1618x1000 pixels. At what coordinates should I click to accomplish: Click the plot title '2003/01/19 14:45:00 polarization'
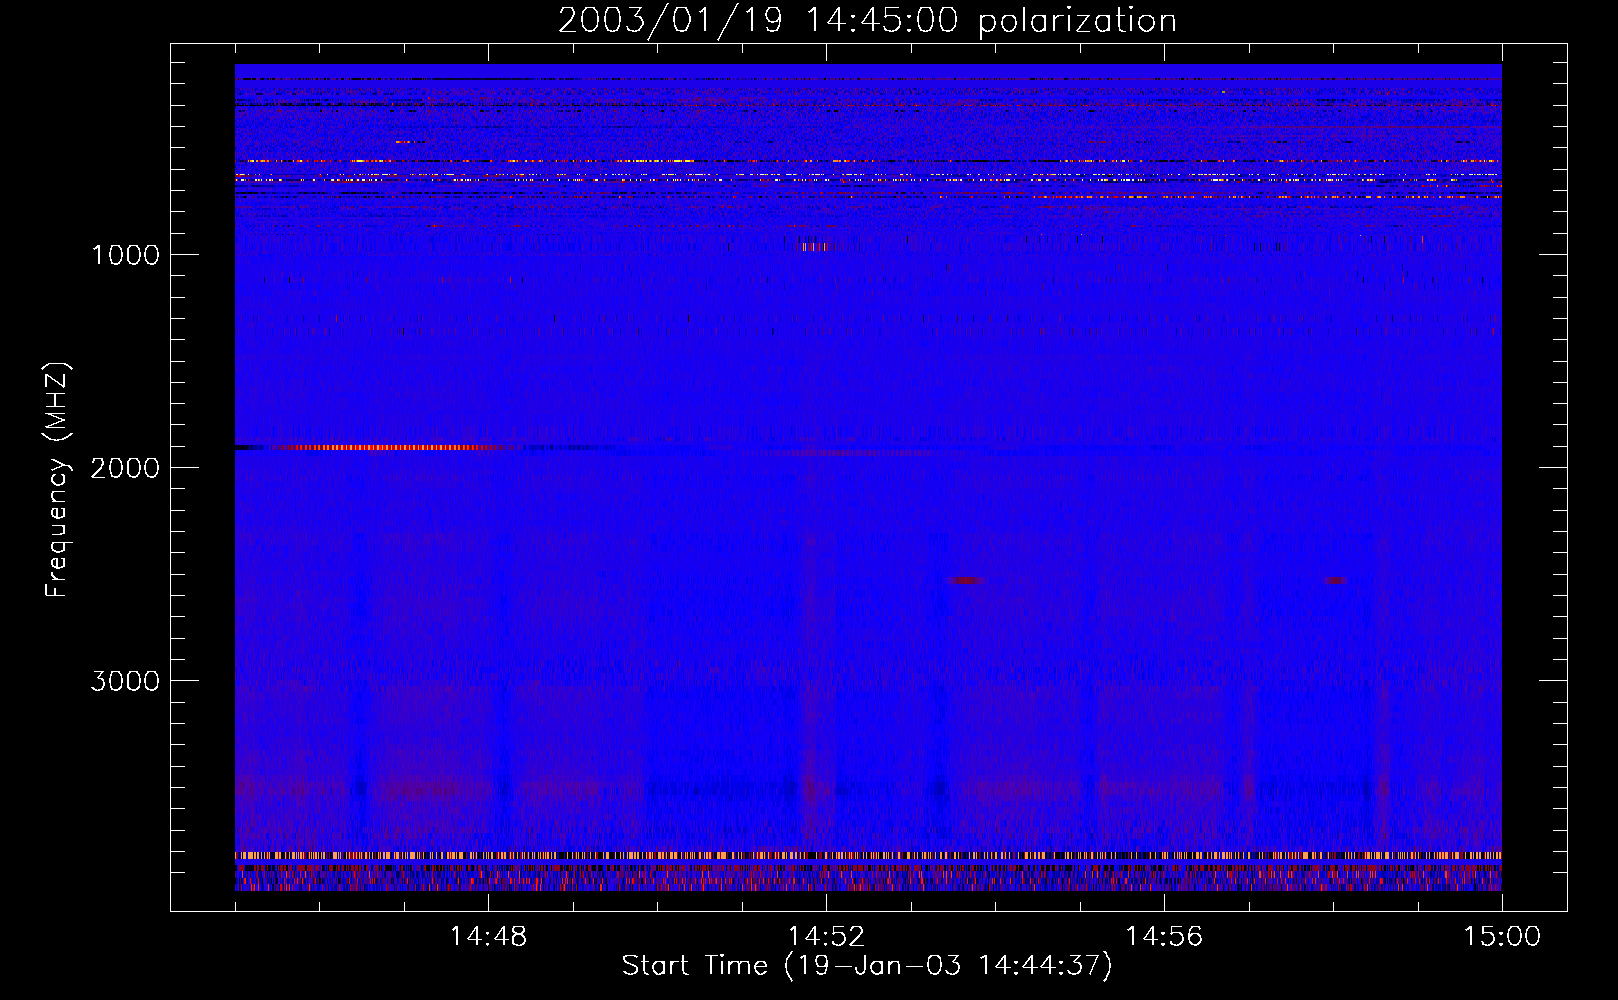click(867, 21)
